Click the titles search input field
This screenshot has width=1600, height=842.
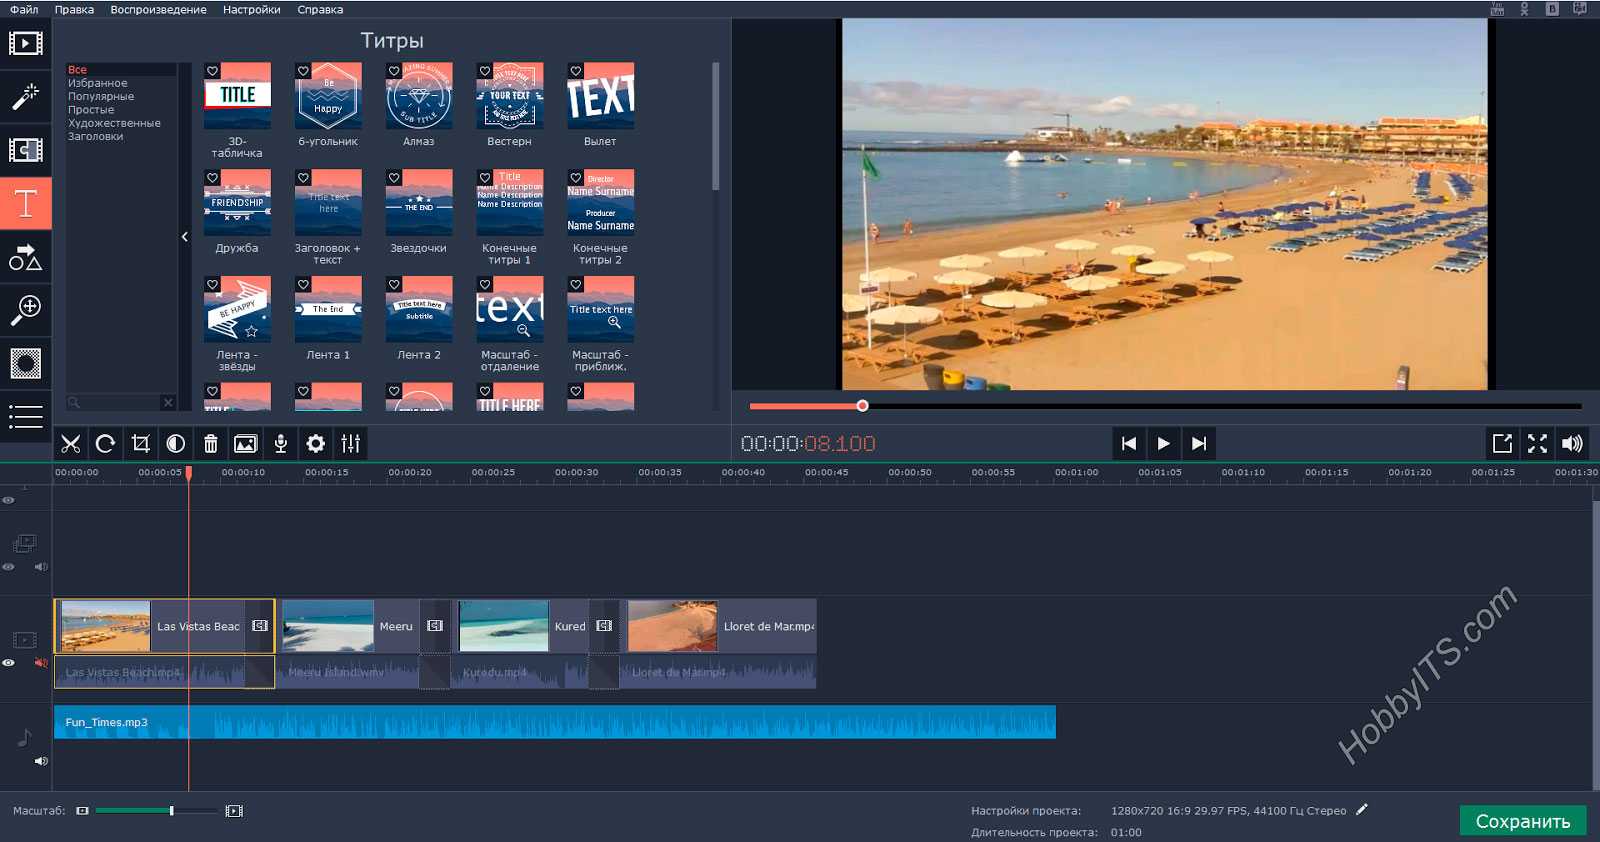coord(113,402)
